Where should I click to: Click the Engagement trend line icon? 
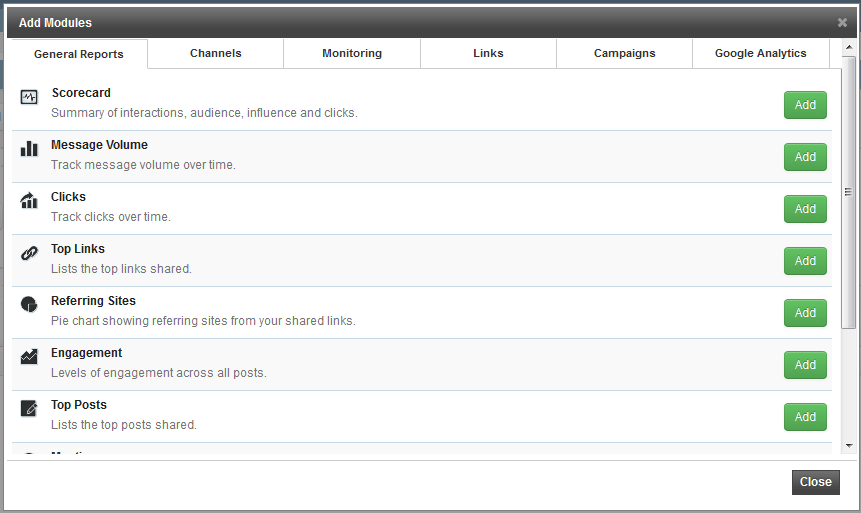(29, 356)
